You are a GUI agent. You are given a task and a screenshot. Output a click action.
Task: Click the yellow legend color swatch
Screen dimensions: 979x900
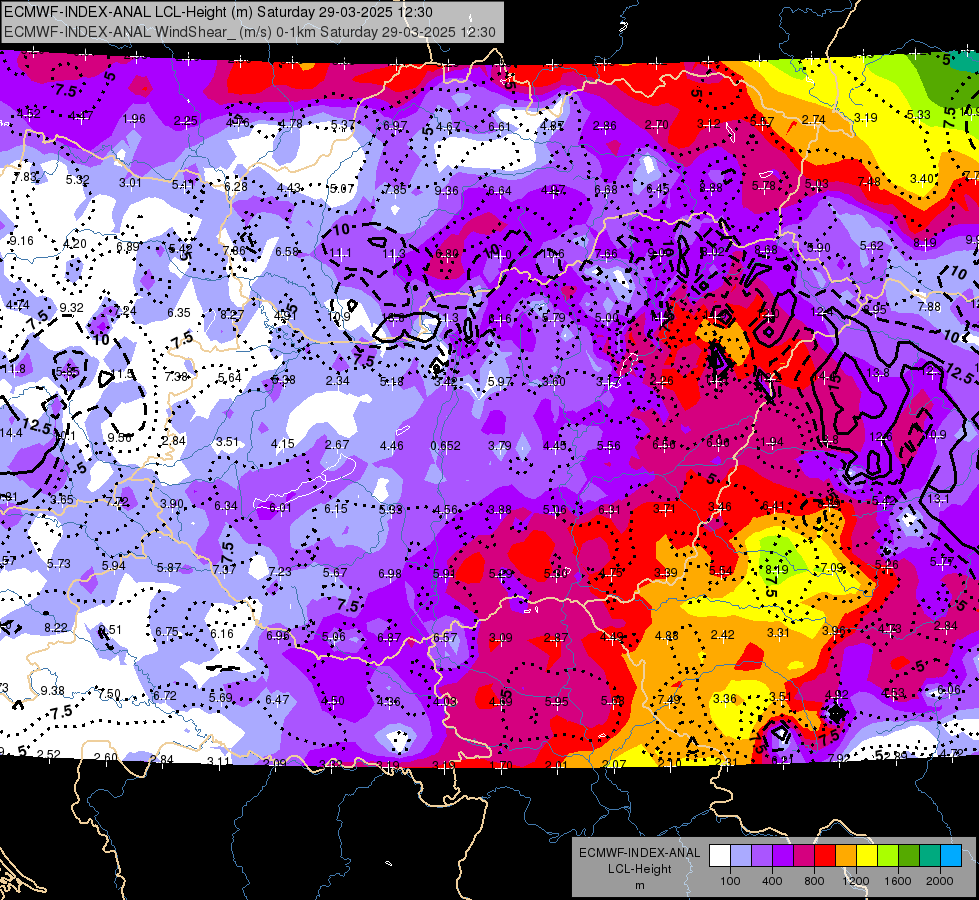click(x=867, y=856)
